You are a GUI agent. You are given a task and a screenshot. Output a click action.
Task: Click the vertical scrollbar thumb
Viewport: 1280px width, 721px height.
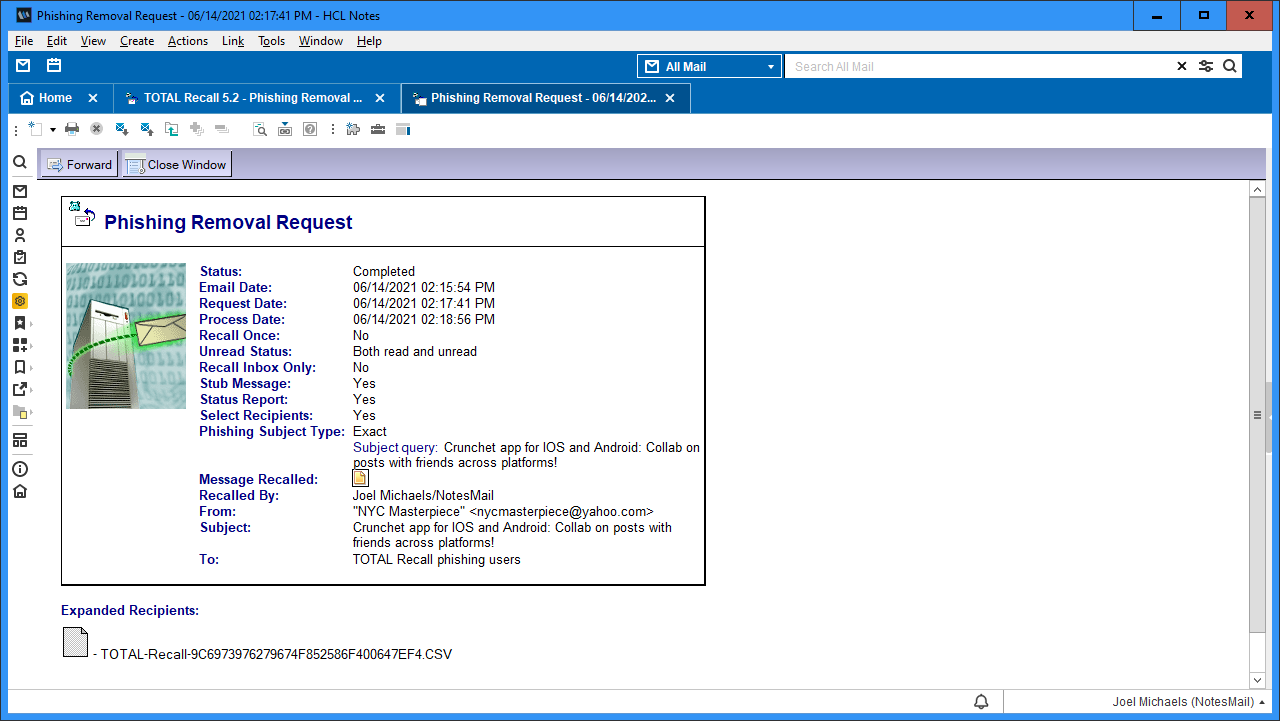[x=1257, y=414]
